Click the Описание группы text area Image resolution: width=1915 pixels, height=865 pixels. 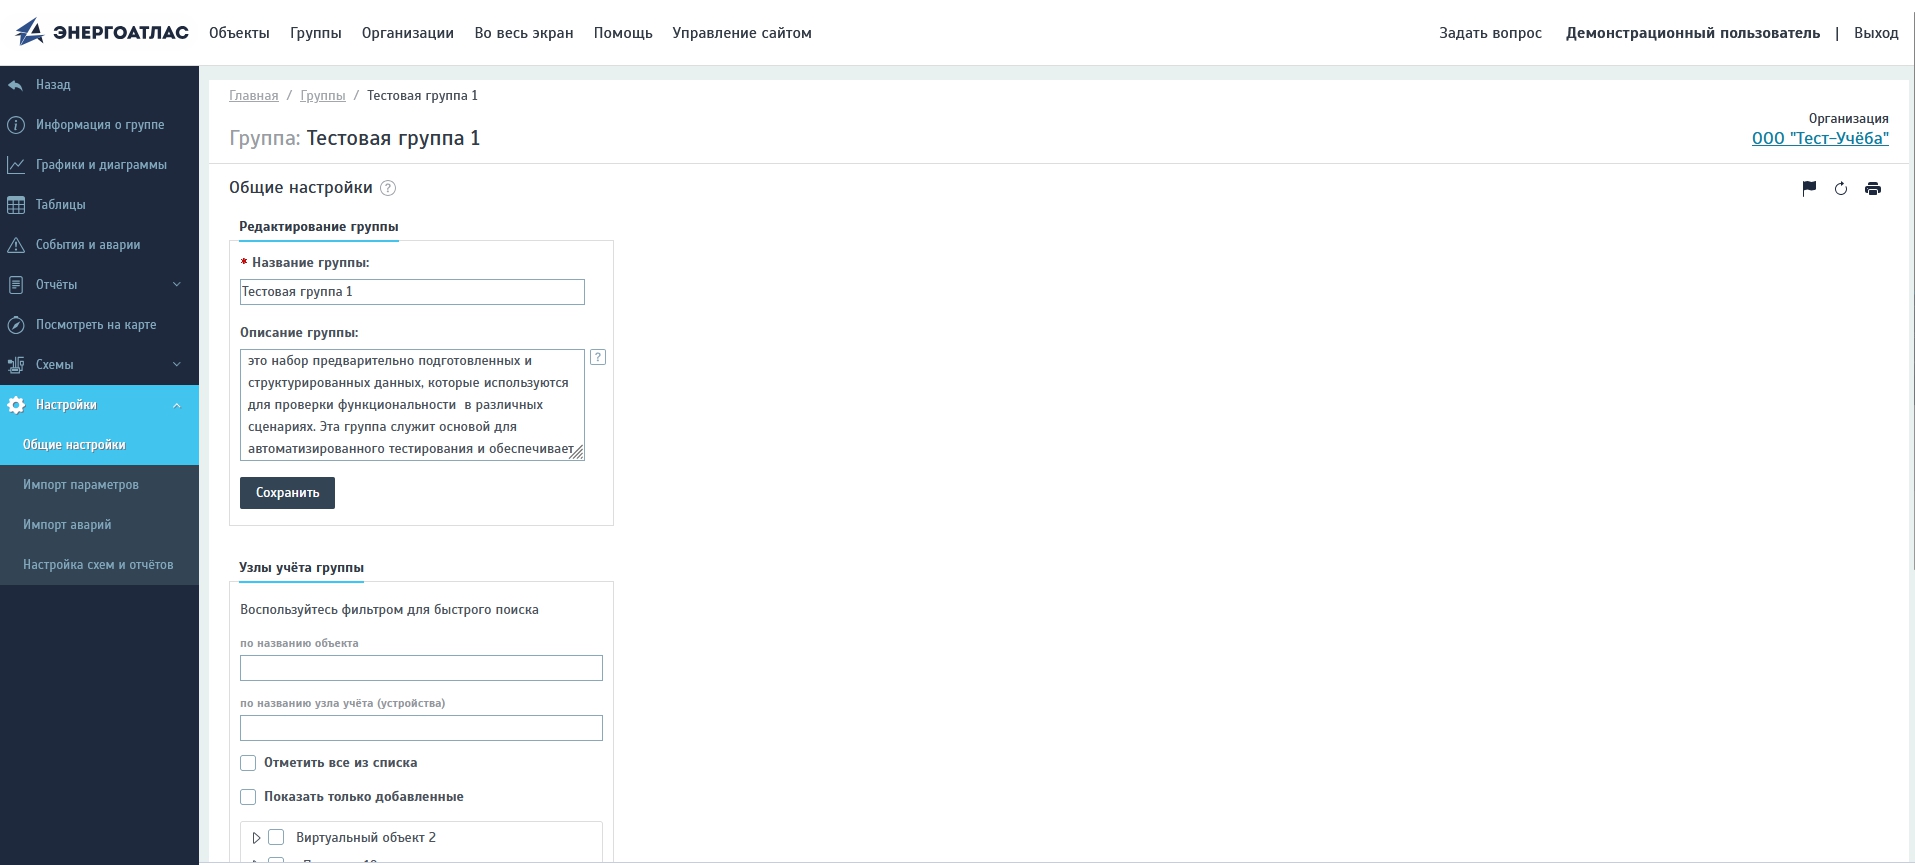pyautogui.click(x=412, y=405)
